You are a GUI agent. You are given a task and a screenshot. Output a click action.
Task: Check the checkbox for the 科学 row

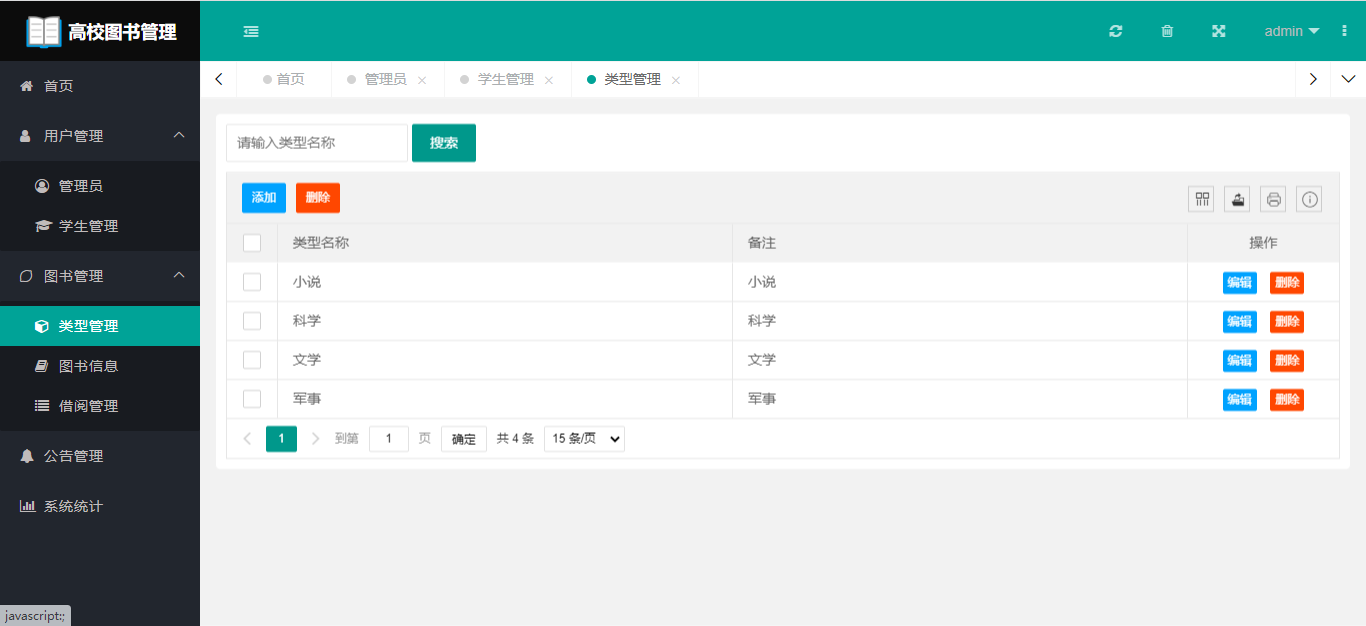click(x=252, y=321)
